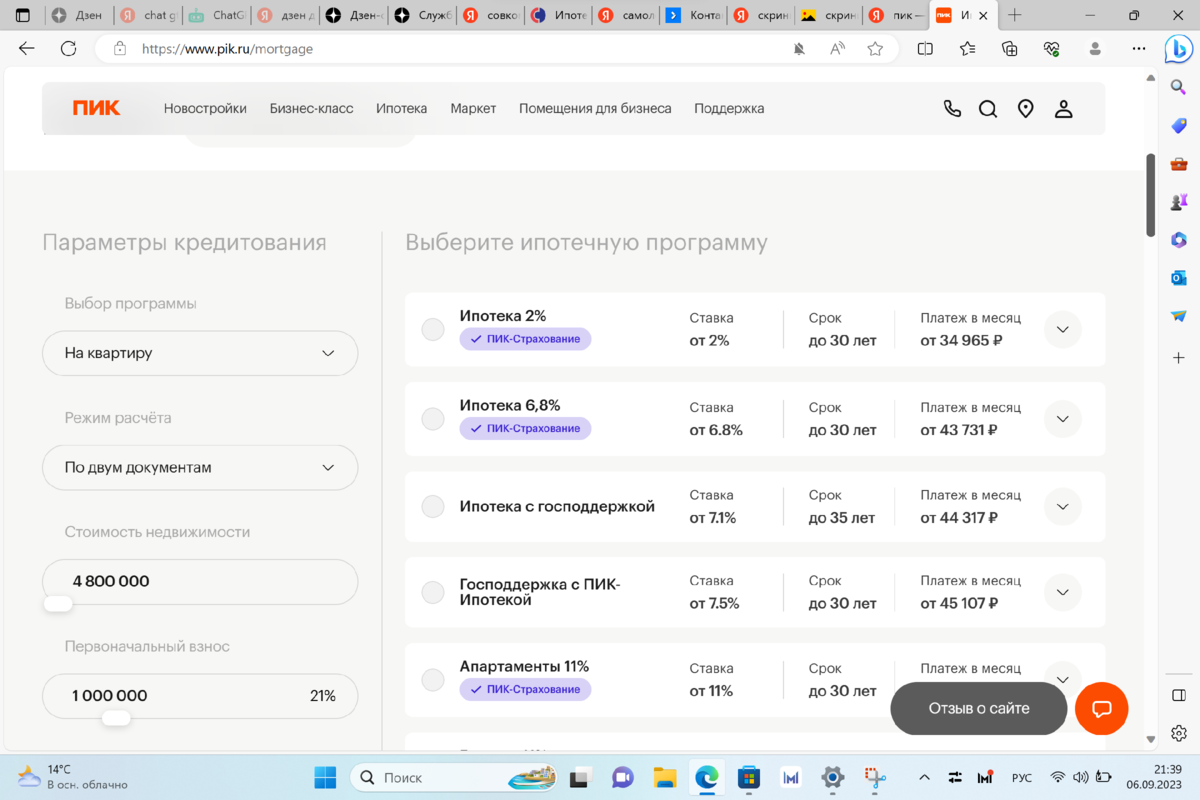Expand Ипотека 2% program details chevron
This screenshot has width=1200, height=800.
tap(1063, 330)
